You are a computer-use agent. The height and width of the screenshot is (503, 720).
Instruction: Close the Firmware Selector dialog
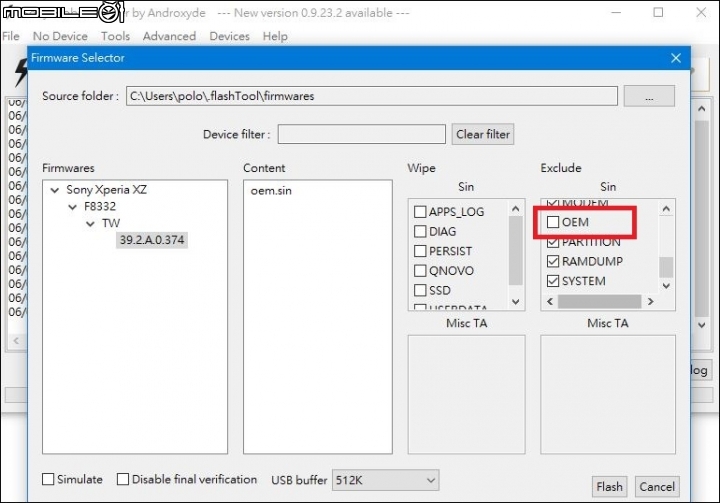coord(675,58)
